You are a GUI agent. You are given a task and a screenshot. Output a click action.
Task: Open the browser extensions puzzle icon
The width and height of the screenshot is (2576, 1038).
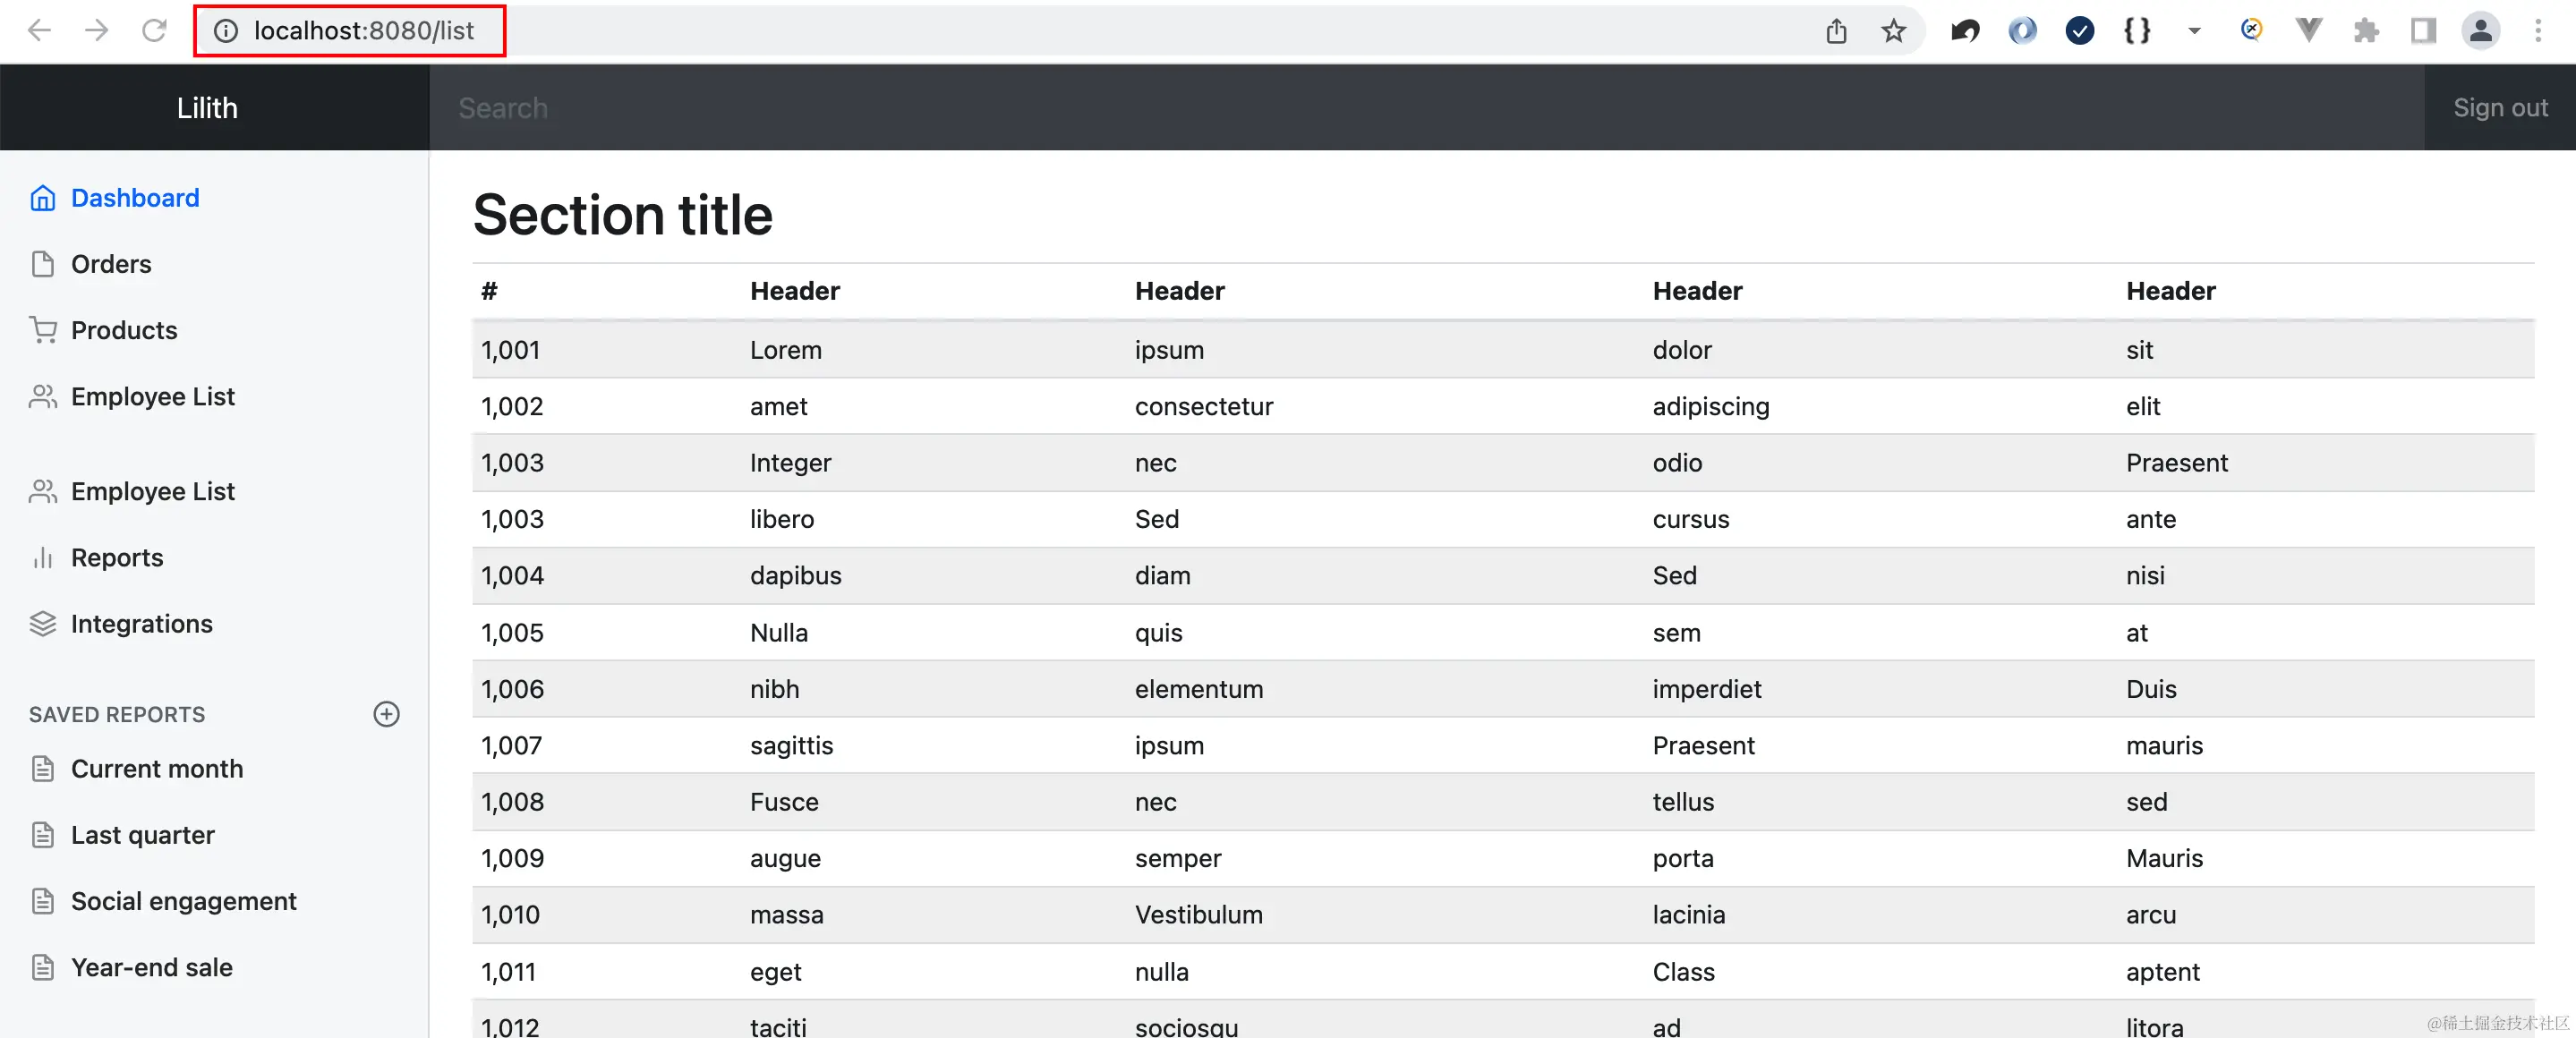(x=2366, y=31)
